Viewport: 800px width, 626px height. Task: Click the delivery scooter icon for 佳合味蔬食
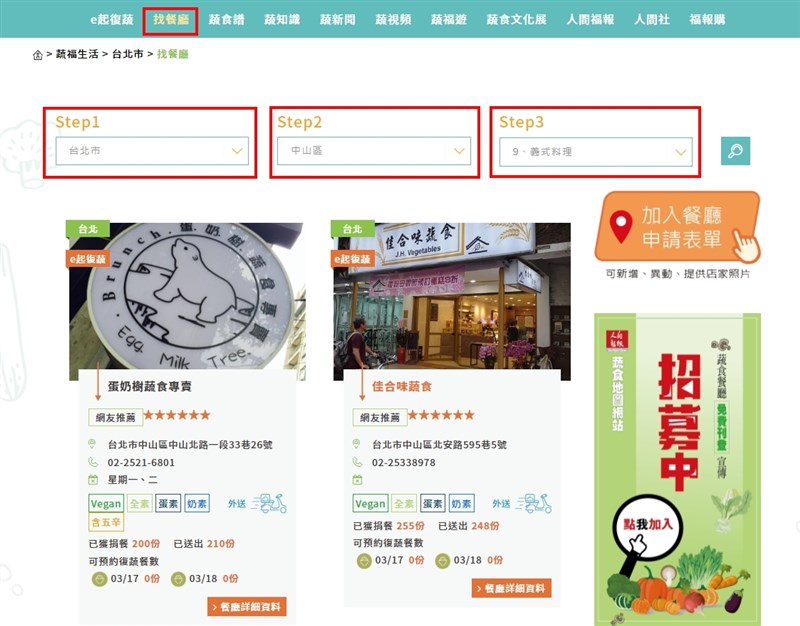click(x=534, y=504)
